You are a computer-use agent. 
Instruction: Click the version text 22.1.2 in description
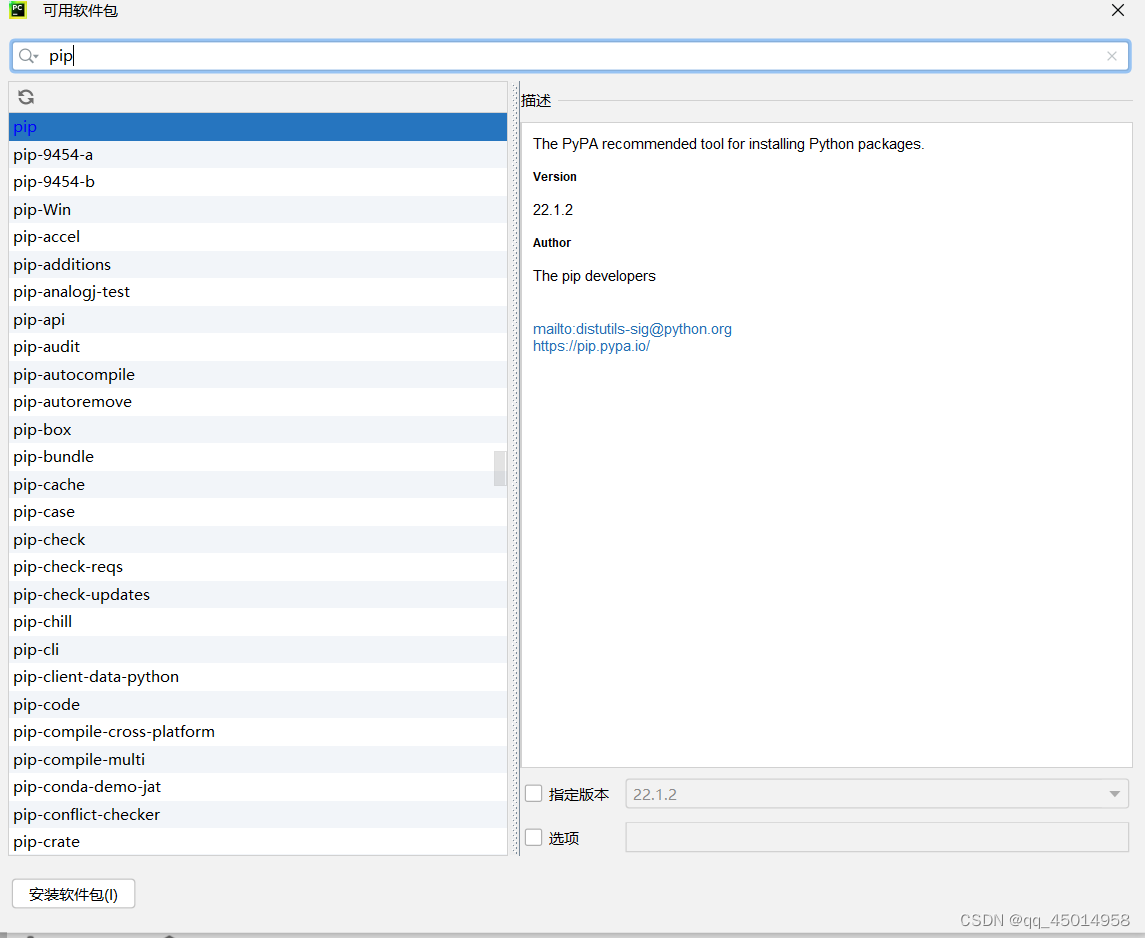point(553,210)
